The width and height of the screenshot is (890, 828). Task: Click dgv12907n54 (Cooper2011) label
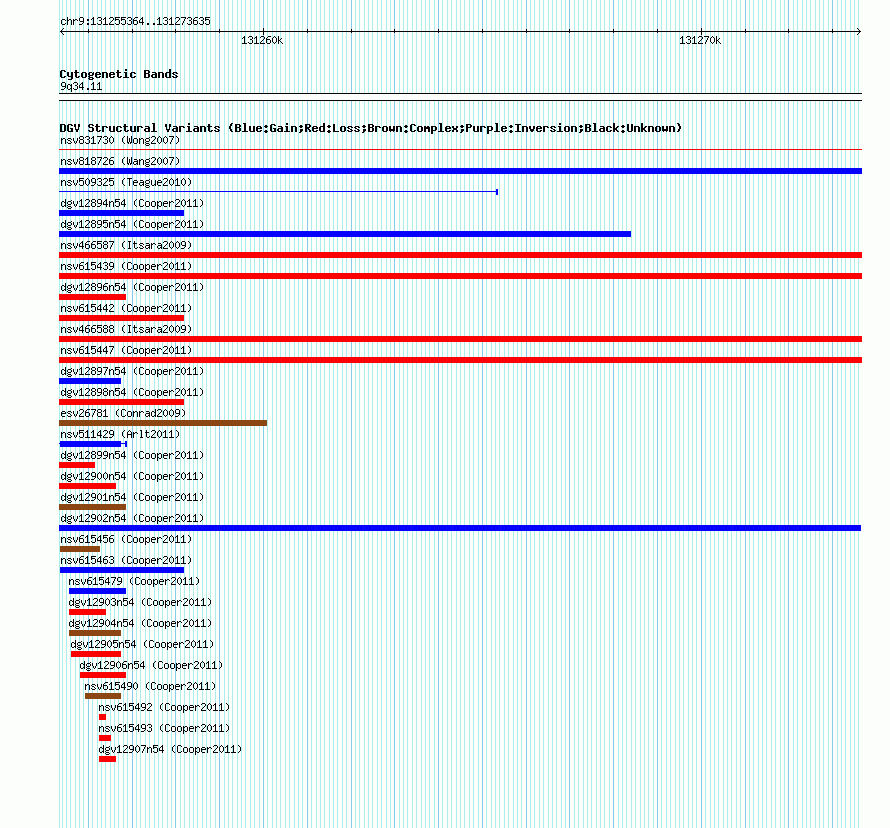(170, 749)
